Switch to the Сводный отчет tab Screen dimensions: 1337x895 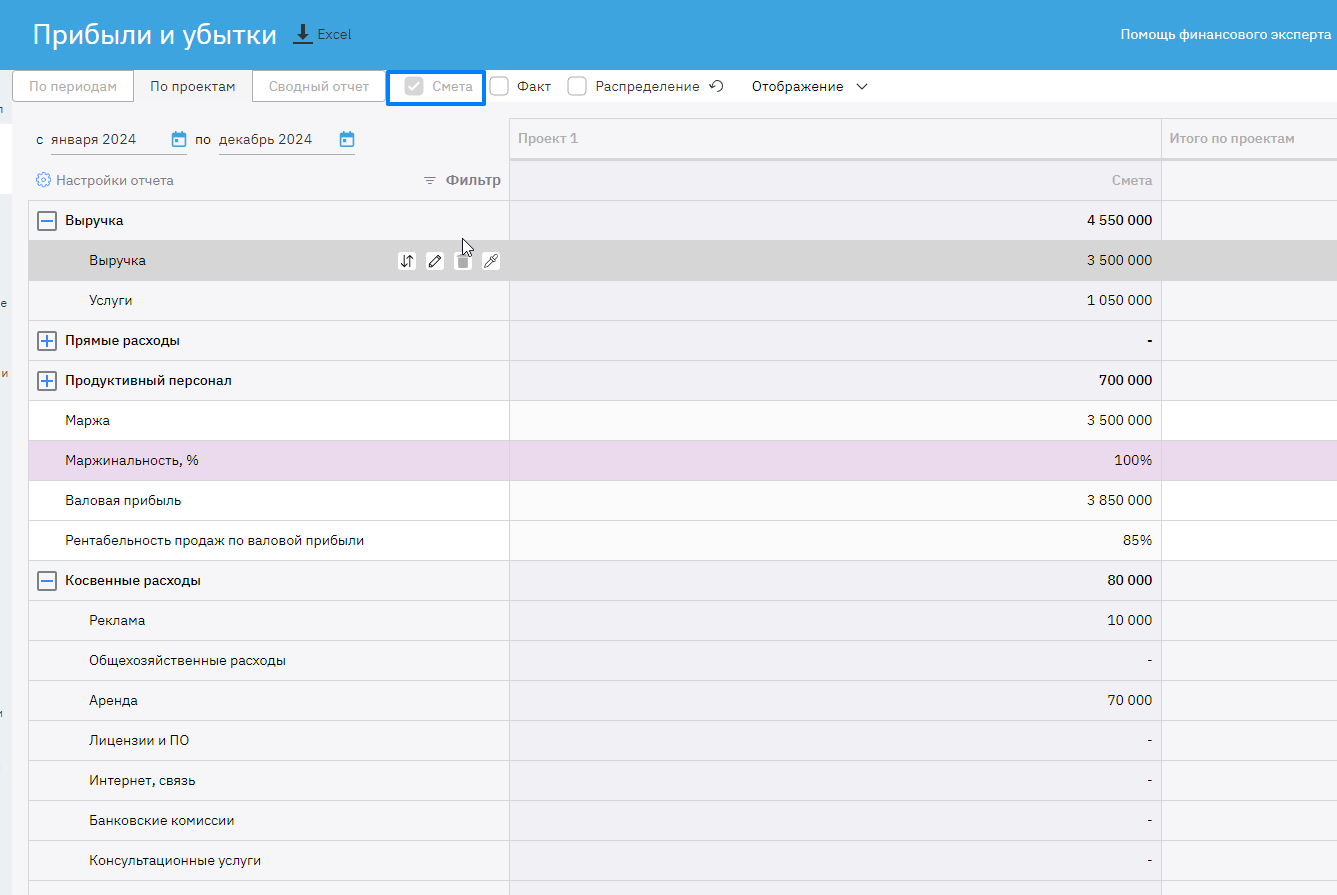[319, 87]
